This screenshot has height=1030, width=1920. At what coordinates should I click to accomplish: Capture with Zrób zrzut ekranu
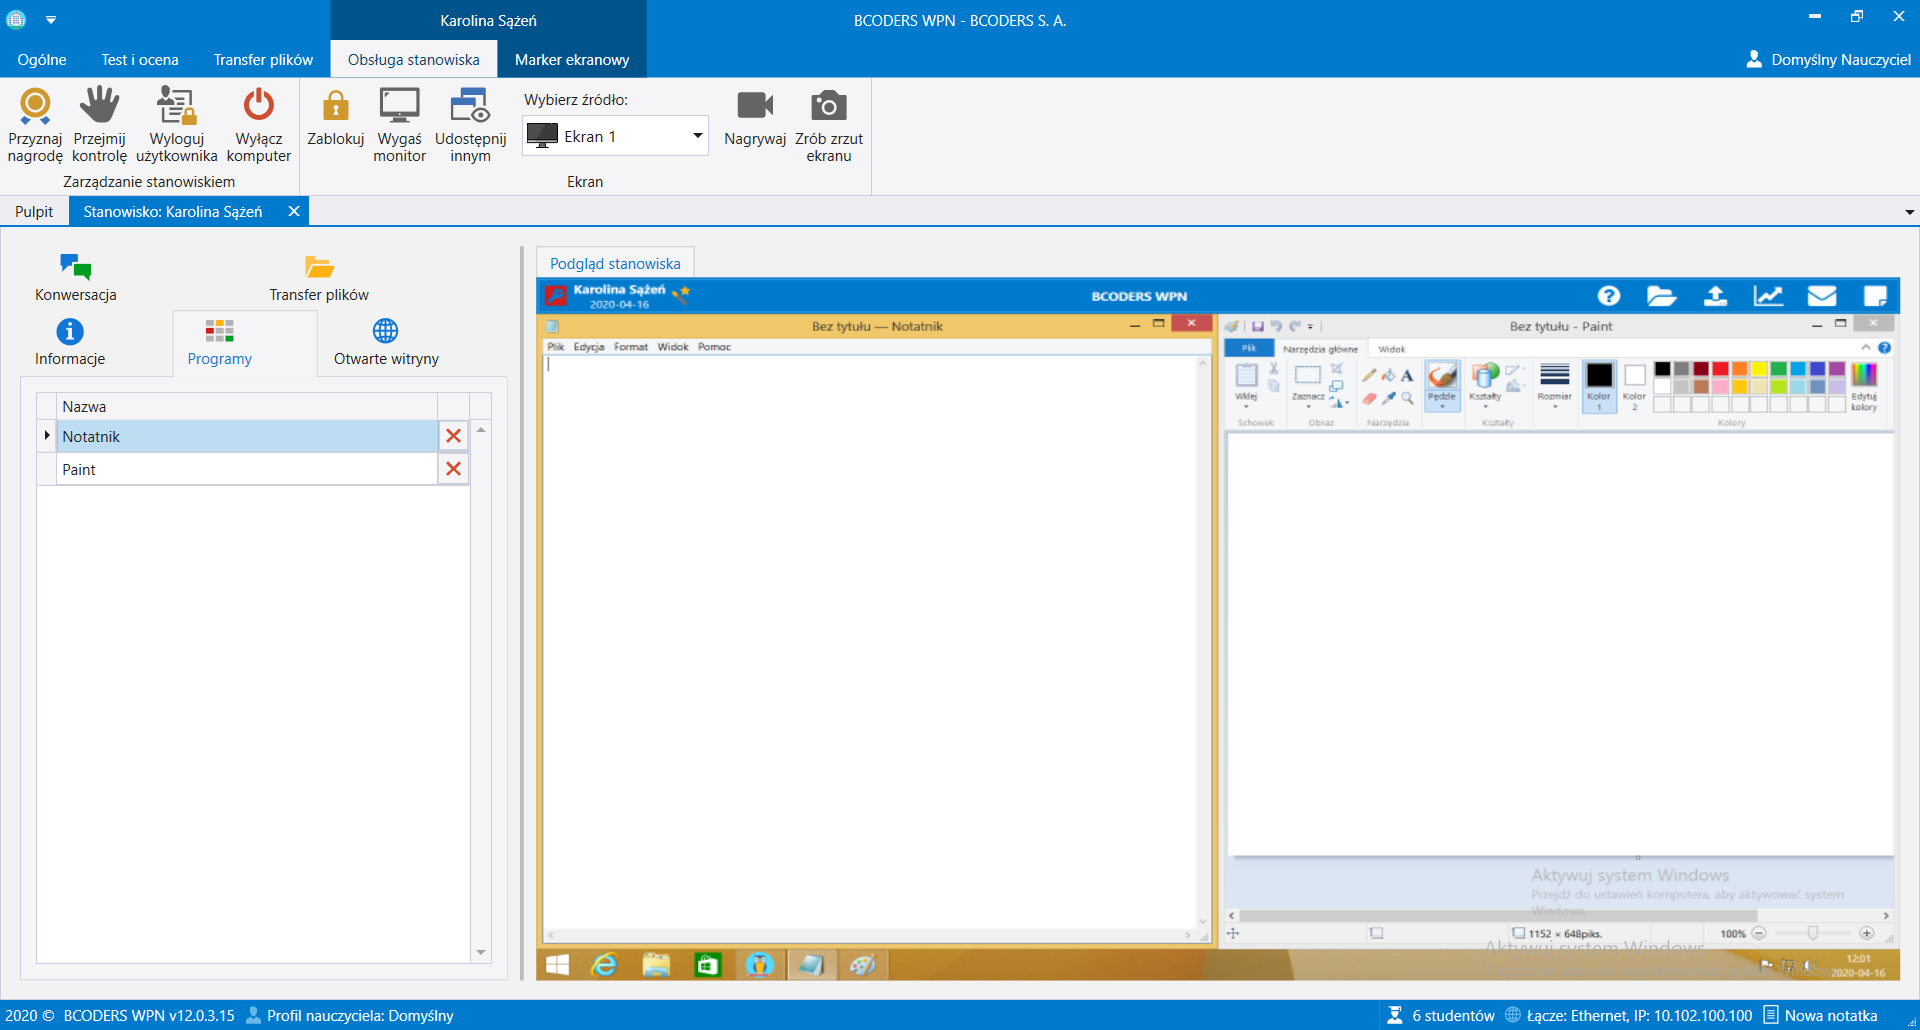[829, 125]
